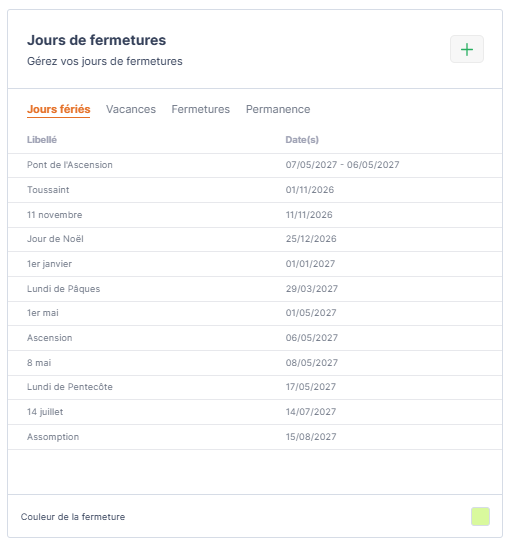Viewport: 513px width, 542px height.
Task: Select the Lundi de Pâques row
Action: pyautogui.click(x=255, y=289)
